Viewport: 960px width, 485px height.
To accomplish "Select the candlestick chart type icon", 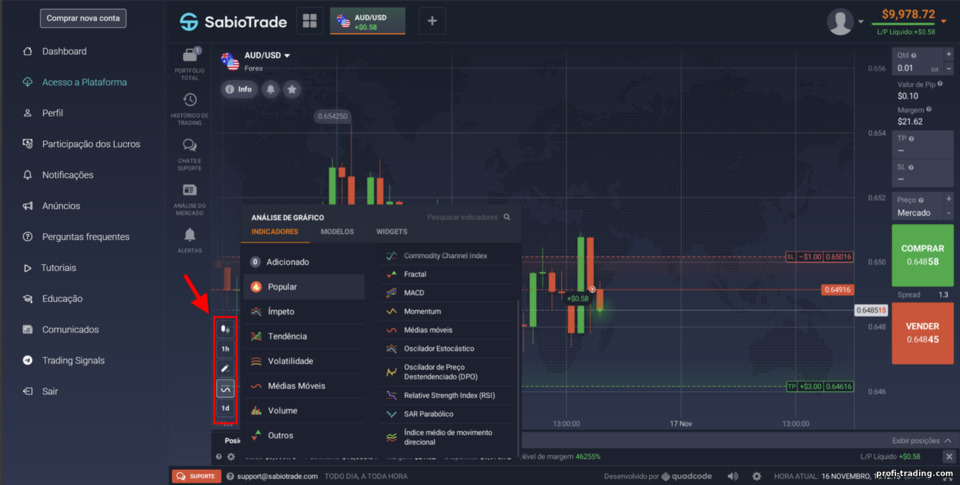I will (225, 329).
